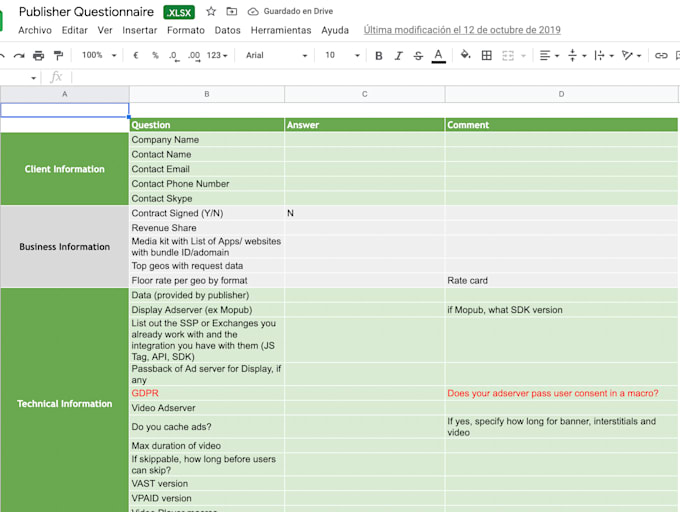Screen dimensions: 680x512
Task: Select the paint format roller icon
Action: coord(58,55)
